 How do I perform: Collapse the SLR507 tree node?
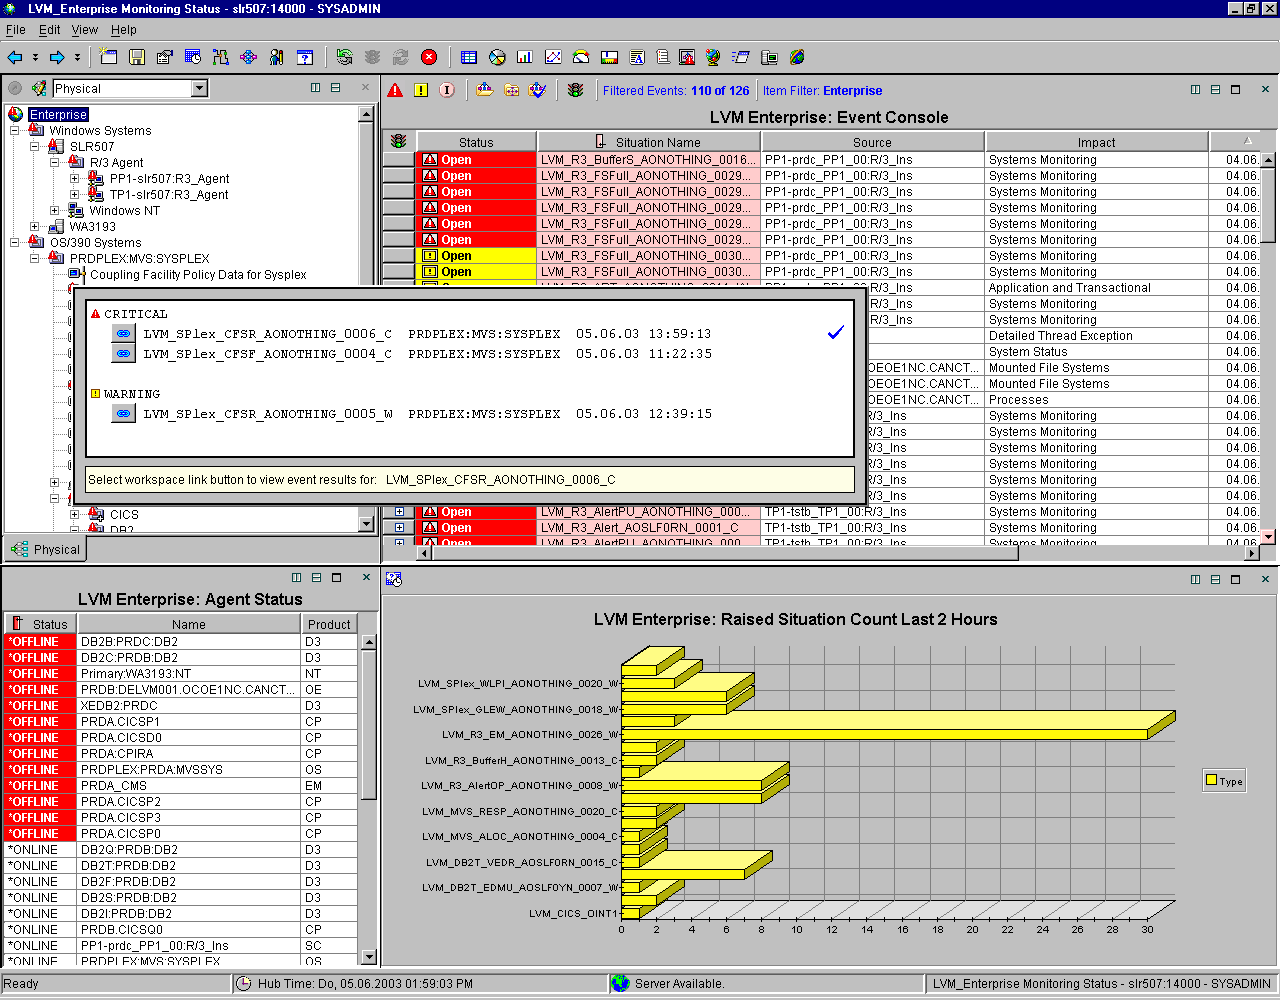point(35,147)
